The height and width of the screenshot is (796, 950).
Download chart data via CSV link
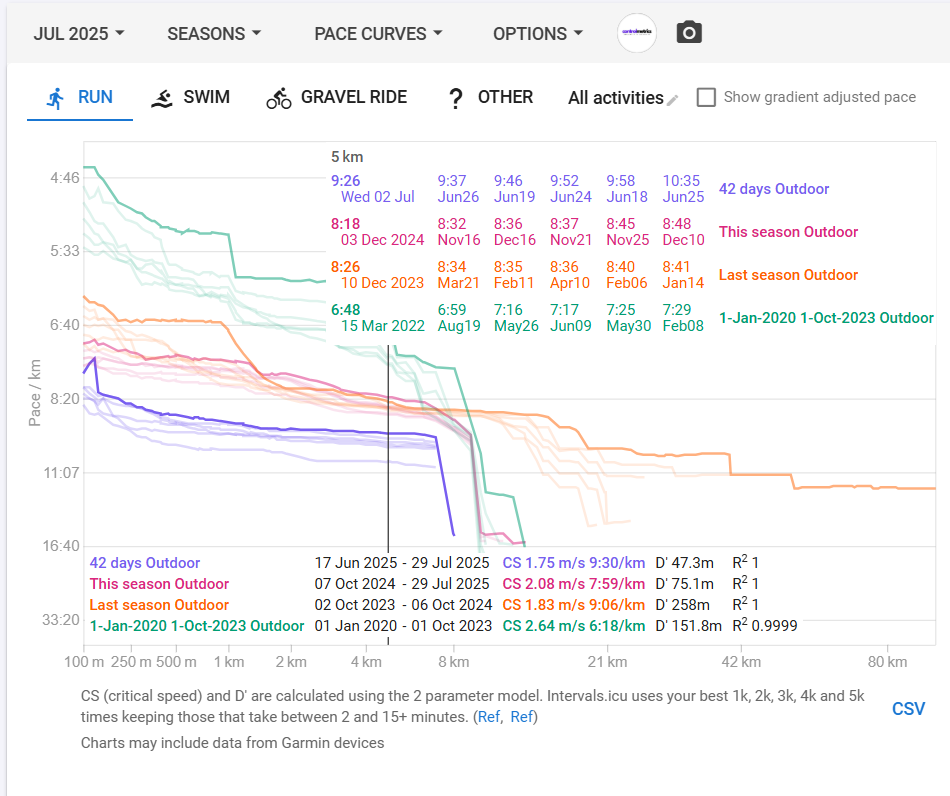tap(908, 708)
